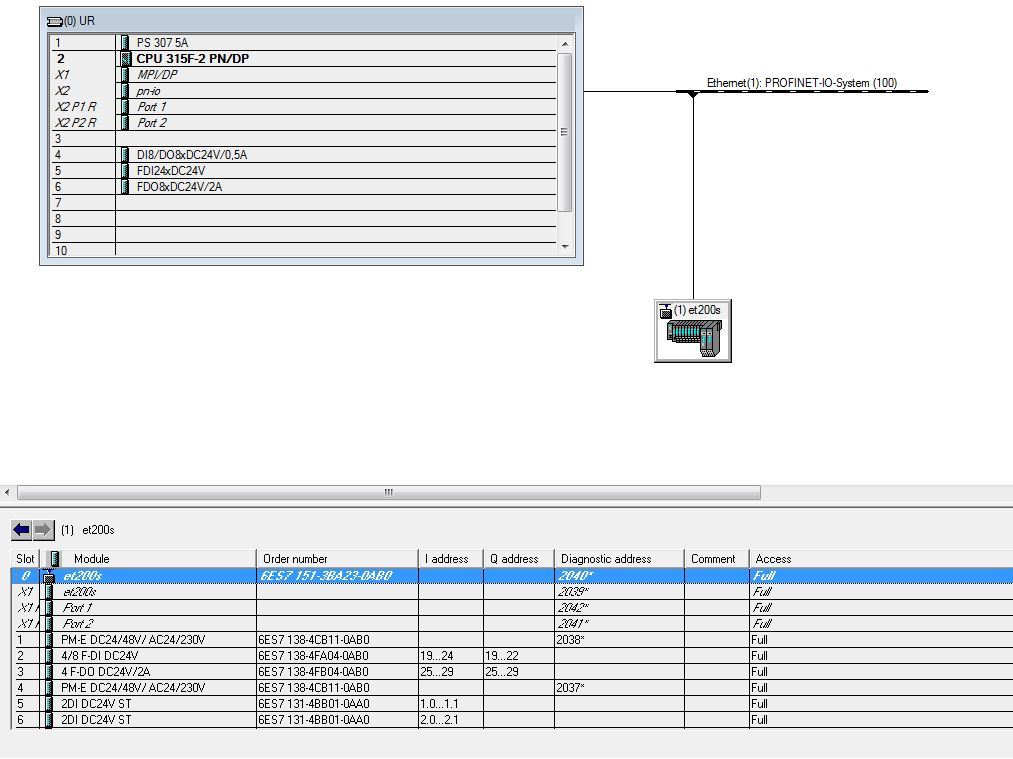Click module icon beside MPI/DP row

125,74
